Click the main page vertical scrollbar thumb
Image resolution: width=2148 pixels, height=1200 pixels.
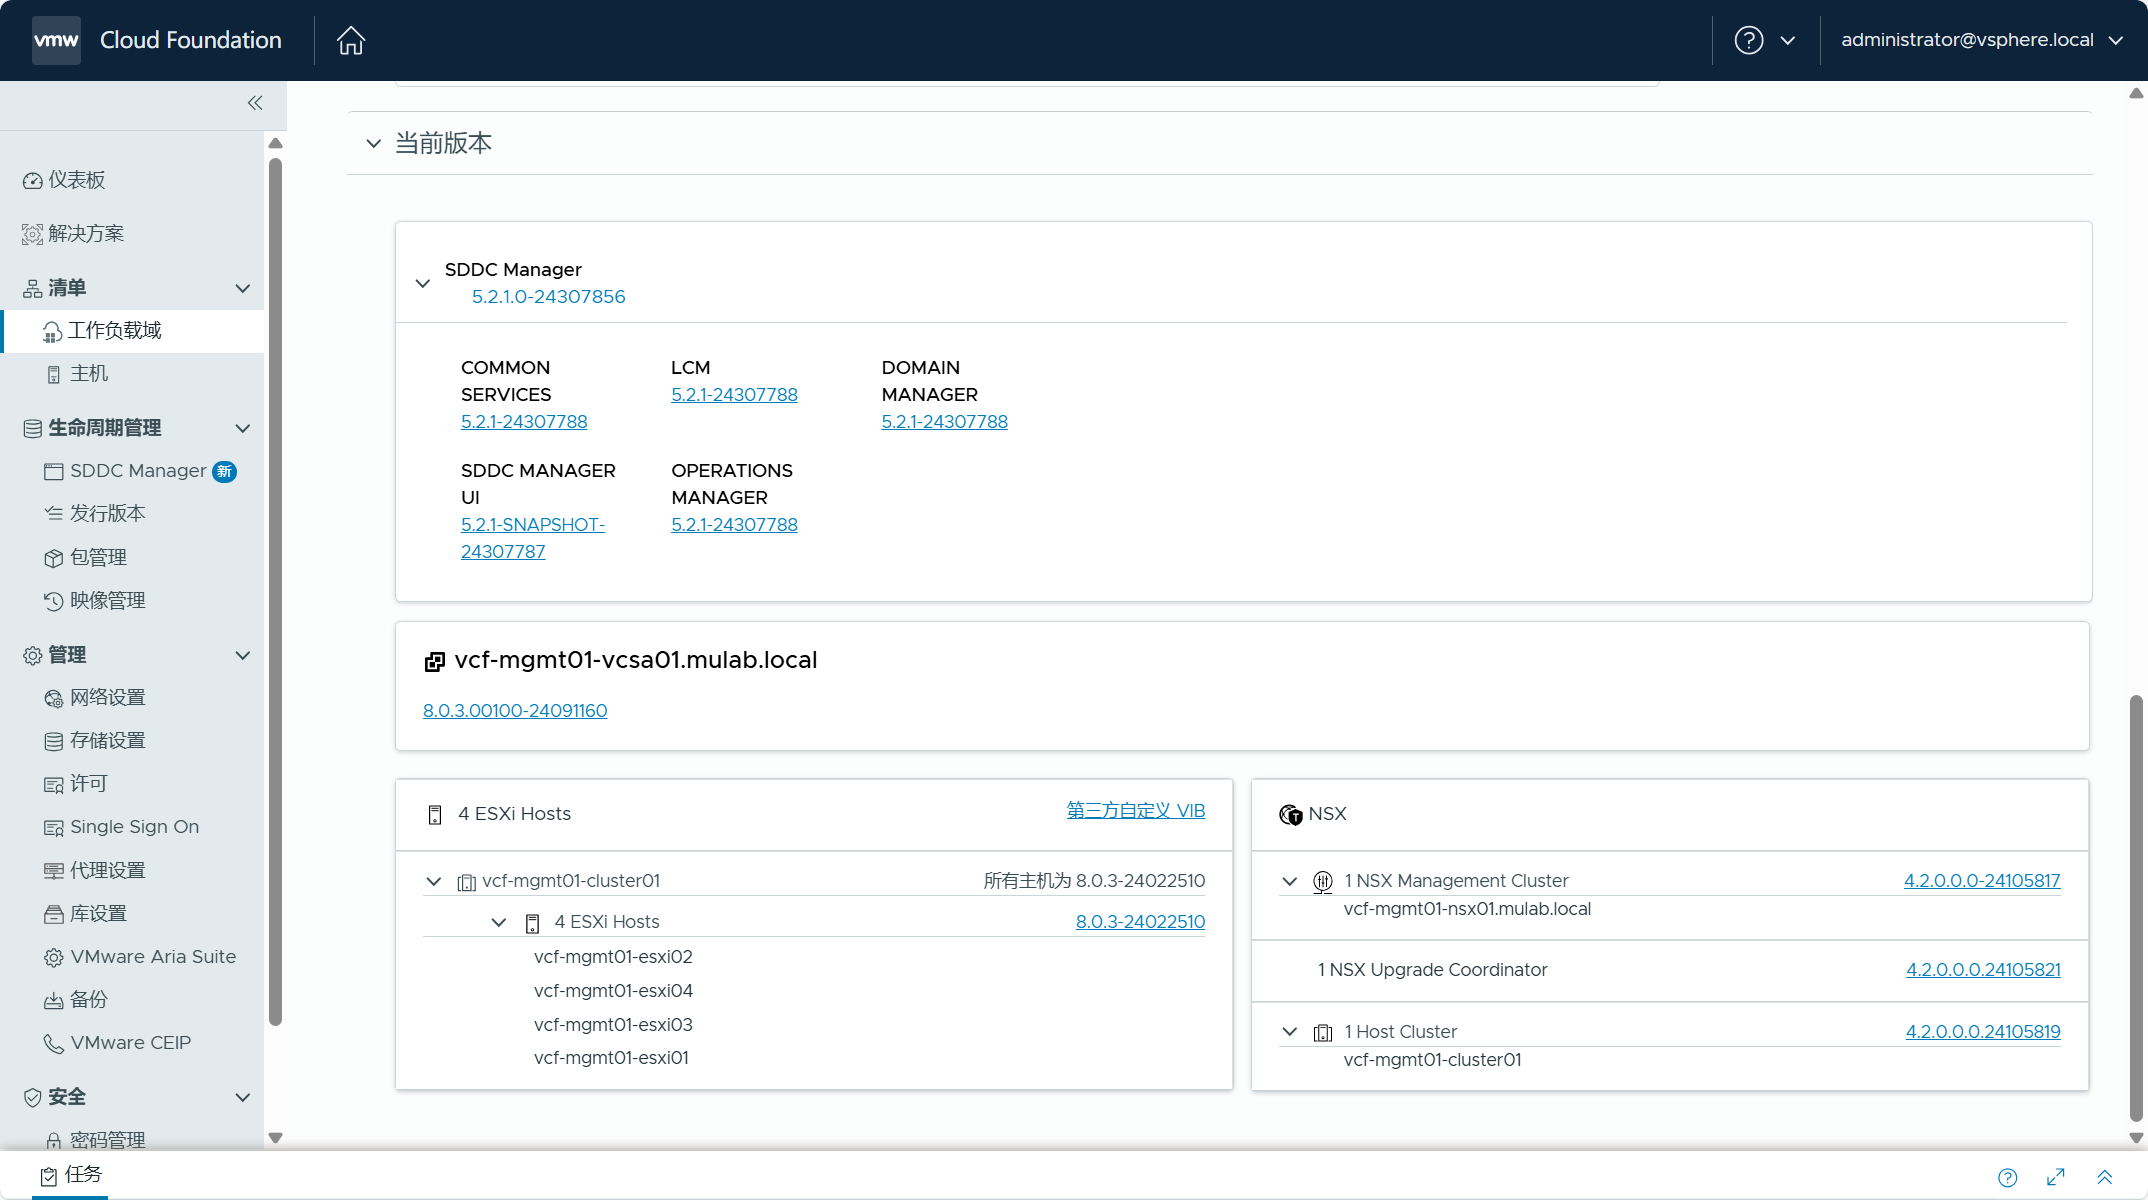click(2136, 908)
